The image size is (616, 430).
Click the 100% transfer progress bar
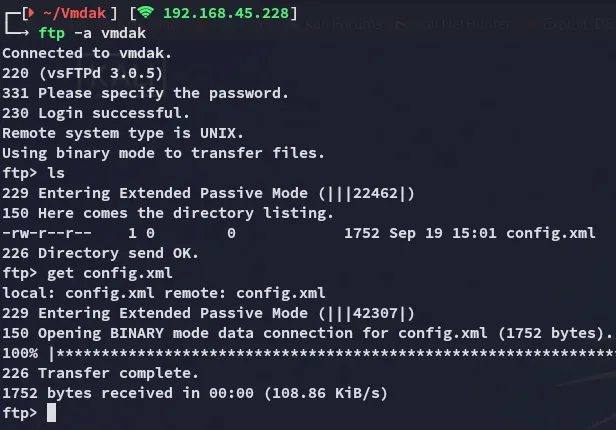click(x=309, y=353)
